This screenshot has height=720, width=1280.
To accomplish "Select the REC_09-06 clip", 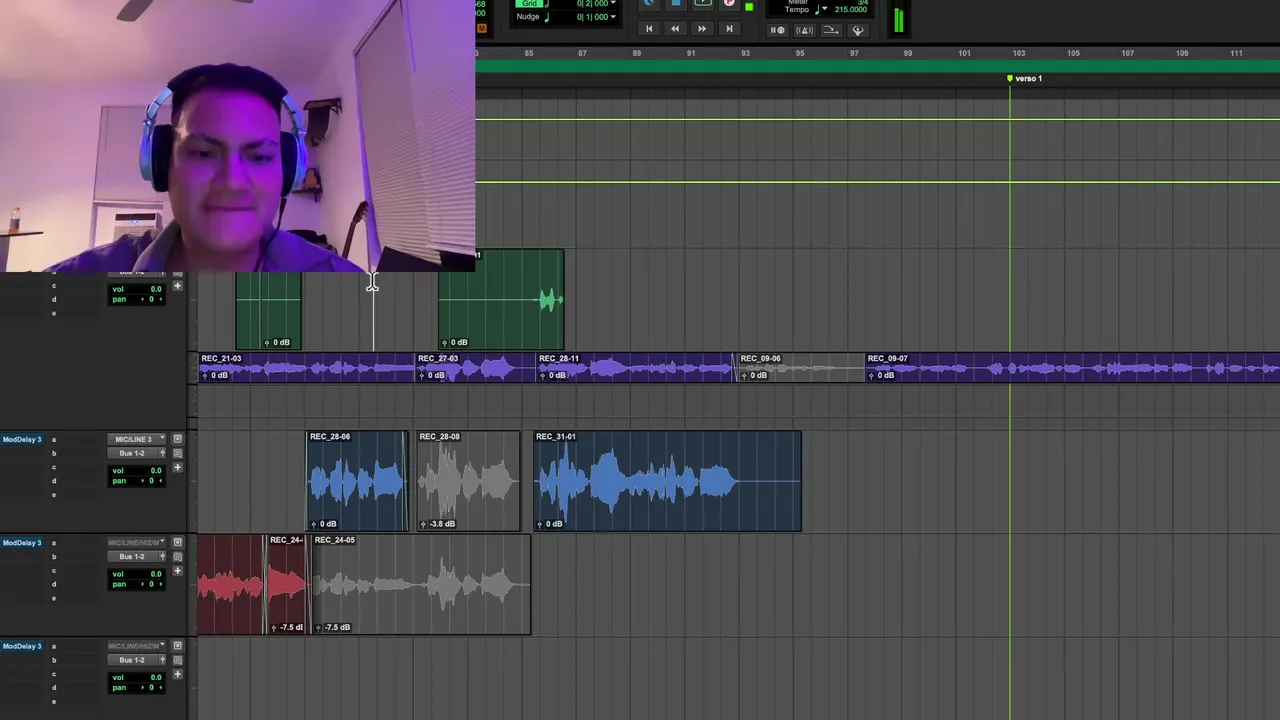I will (x=800, y=367).
